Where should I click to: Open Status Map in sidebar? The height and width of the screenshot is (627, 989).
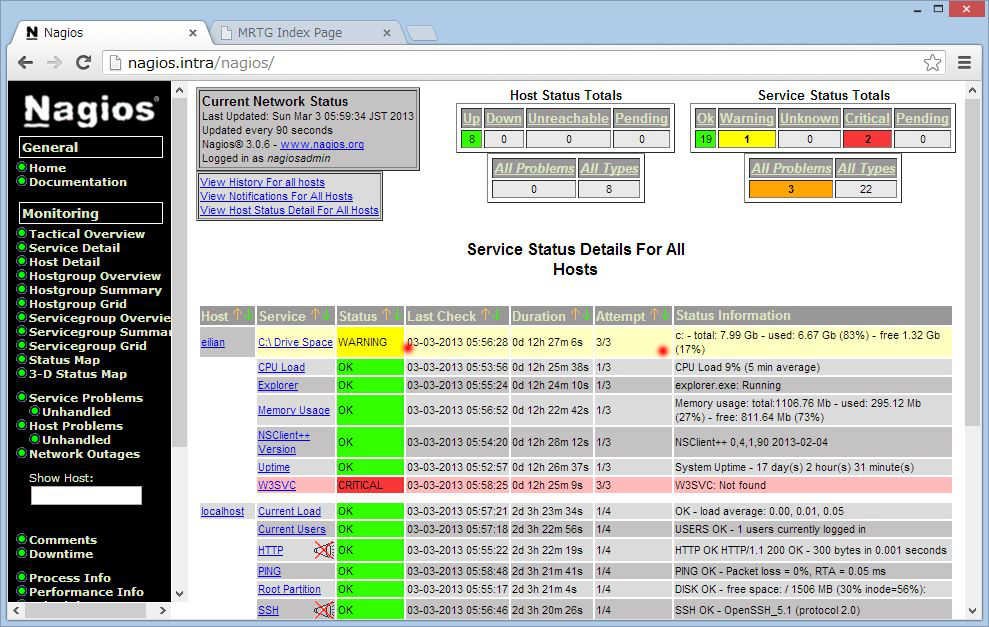tap(64, 360)
